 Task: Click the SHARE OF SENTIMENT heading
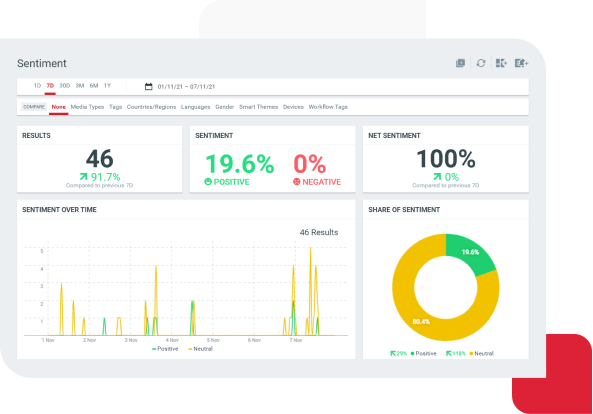404,209
